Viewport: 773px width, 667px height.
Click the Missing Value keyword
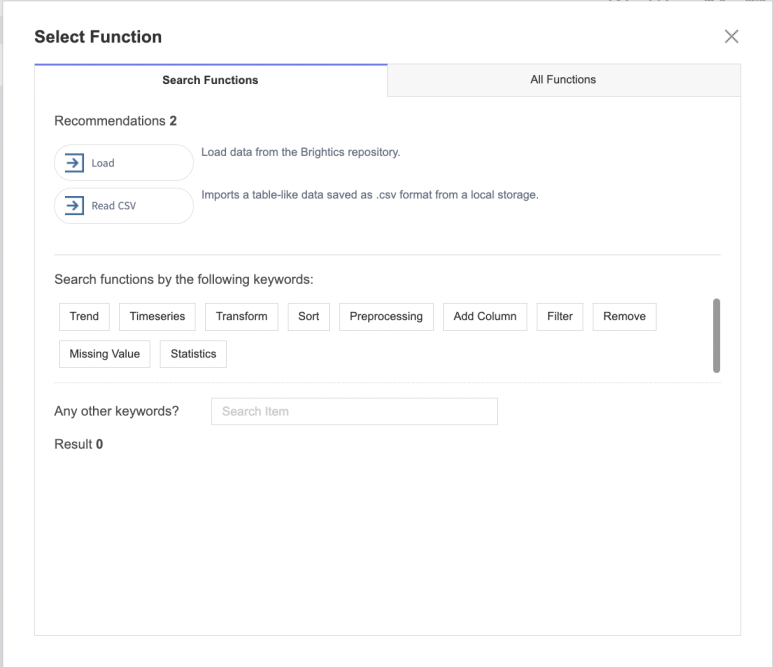104,355
